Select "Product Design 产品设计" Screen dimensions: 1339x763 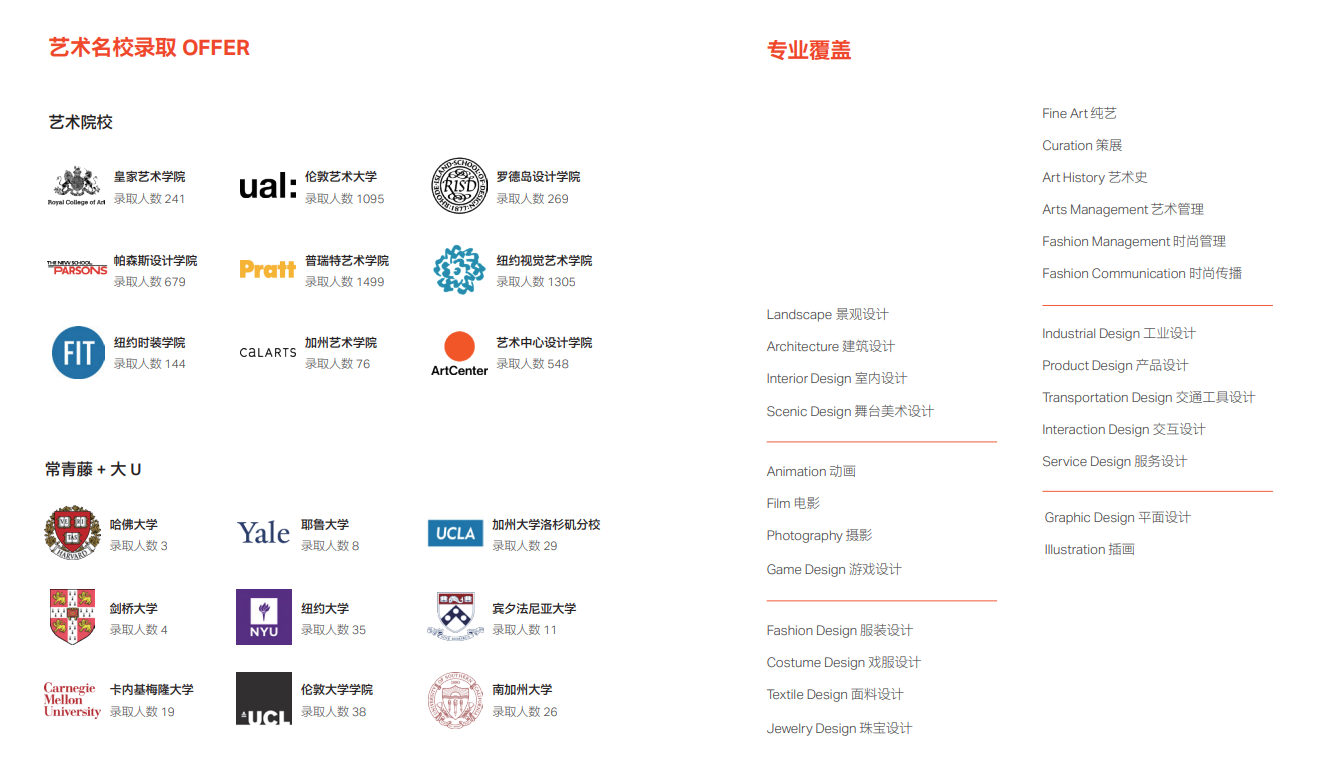1115,366
